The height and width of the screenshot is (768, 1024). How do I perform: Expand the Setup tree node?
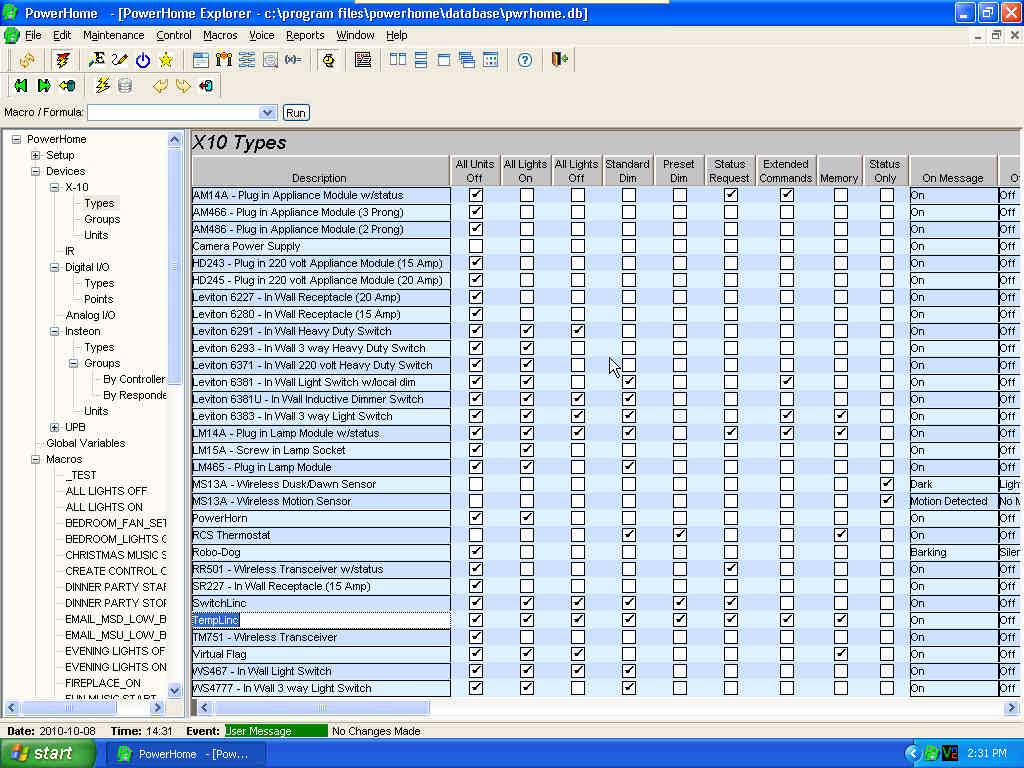35,155
